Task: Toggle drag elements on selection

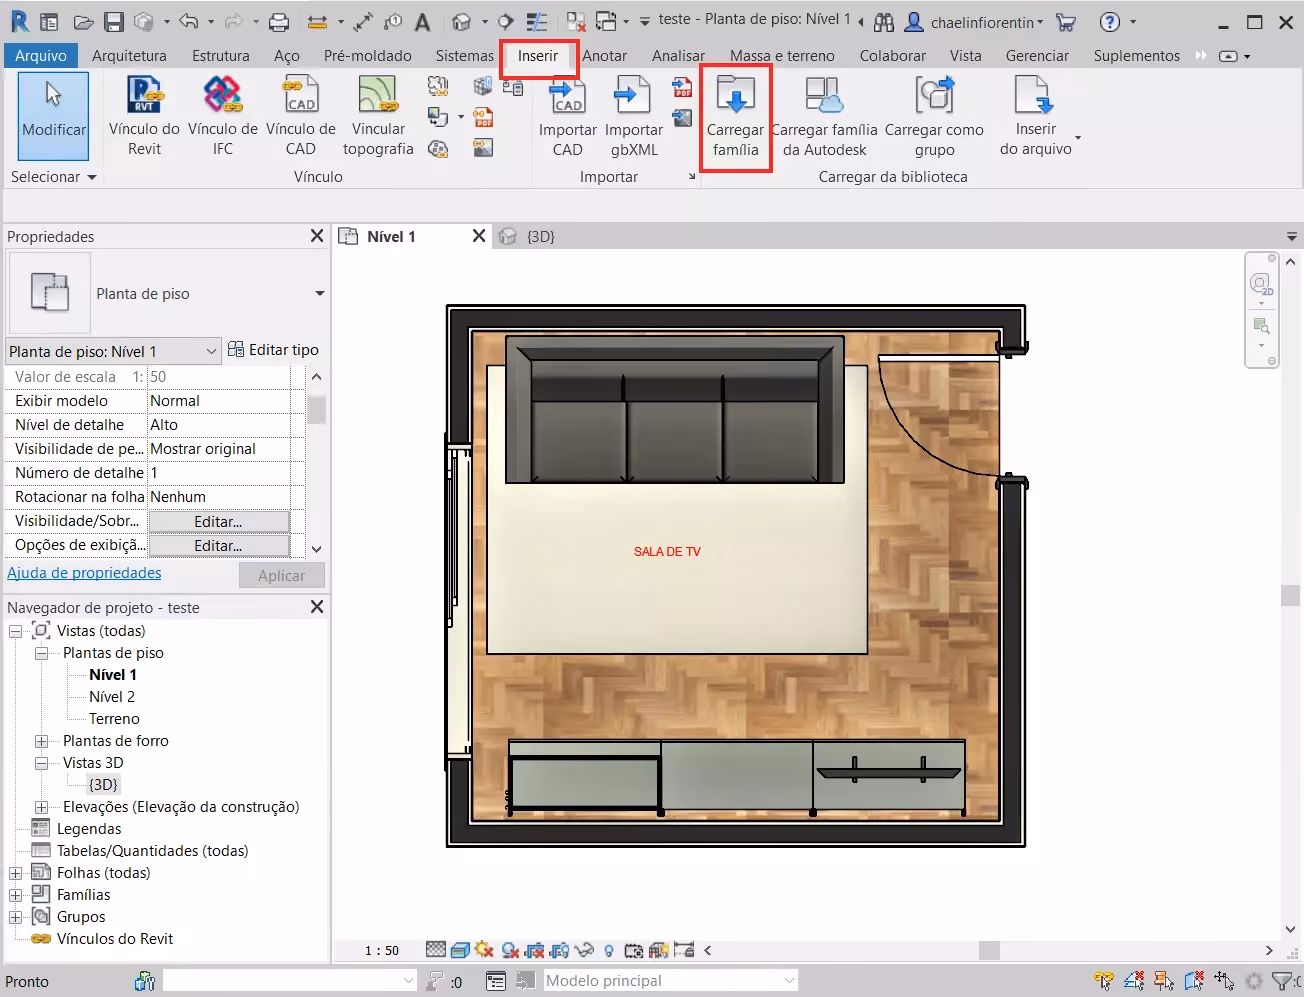Action: pos(1224,981)
